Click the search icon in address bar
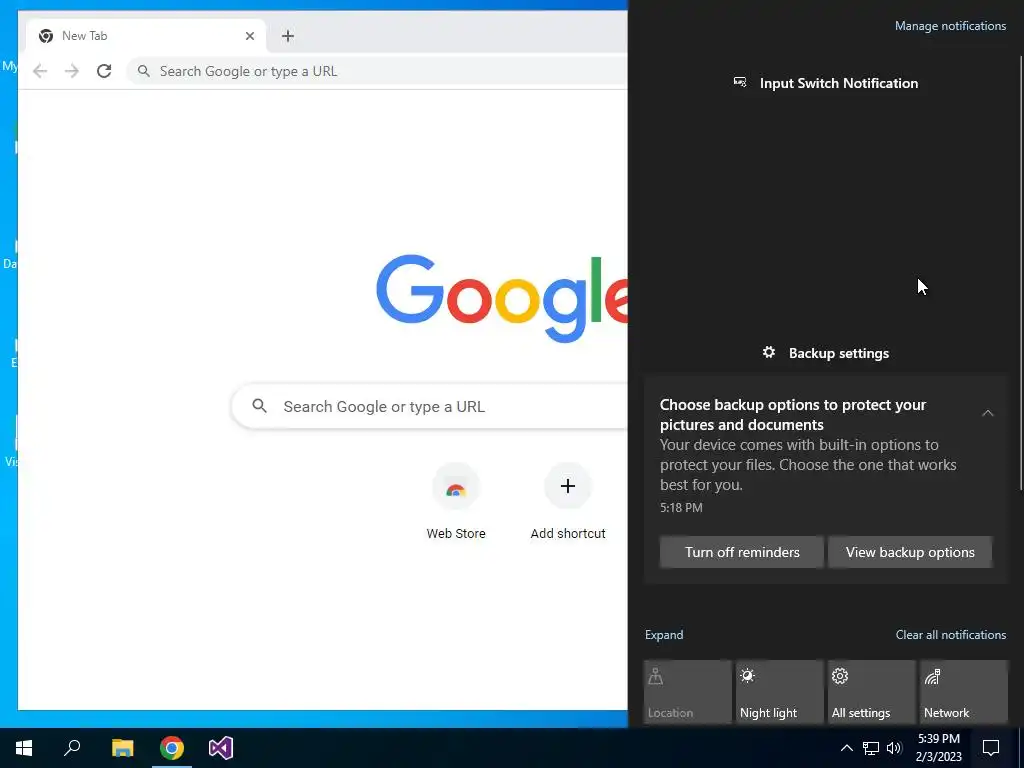 click(x=144, y=71)
